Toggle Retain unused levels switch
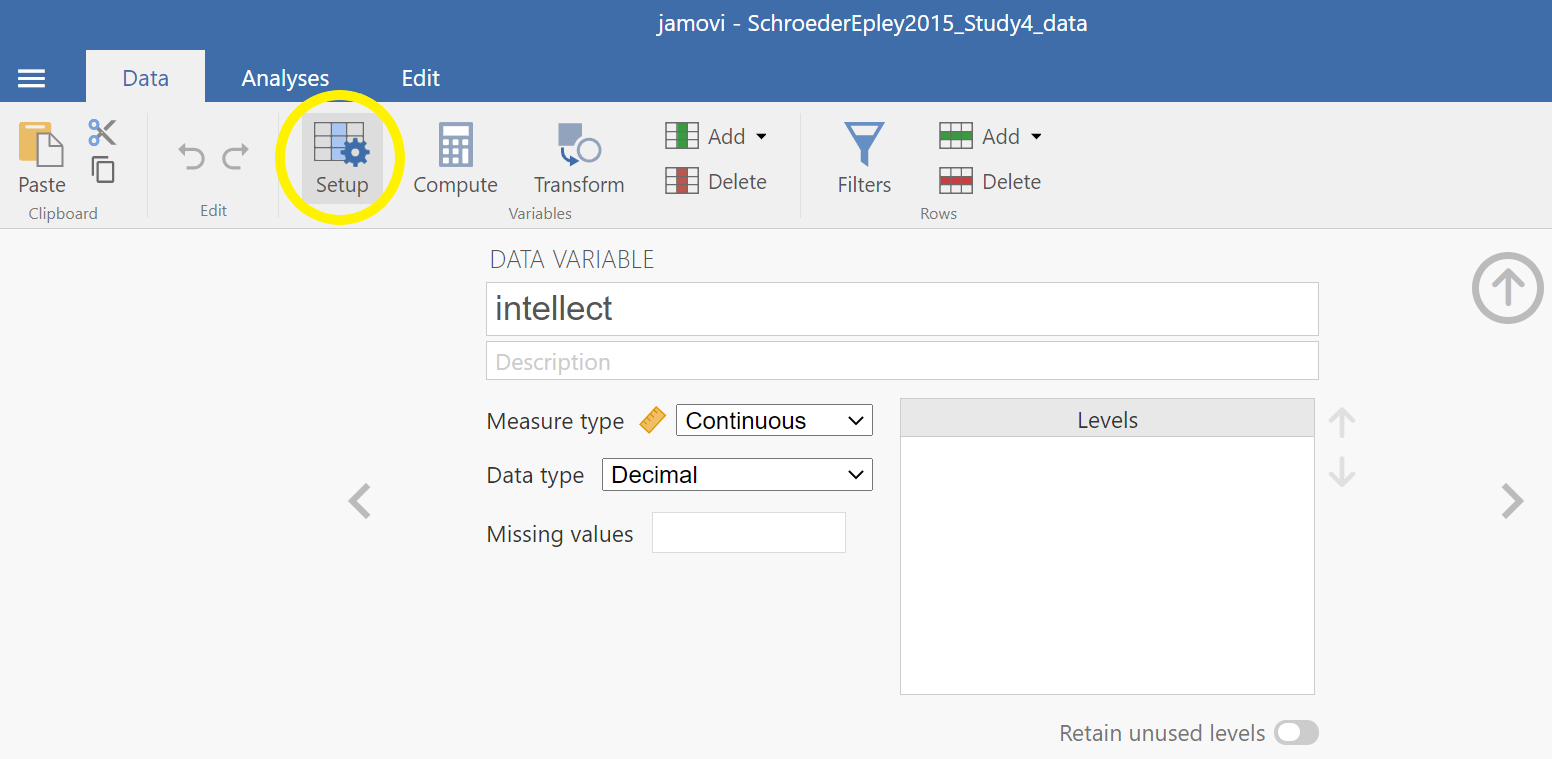The image size is (1552, 759). tap(1296, 733)
